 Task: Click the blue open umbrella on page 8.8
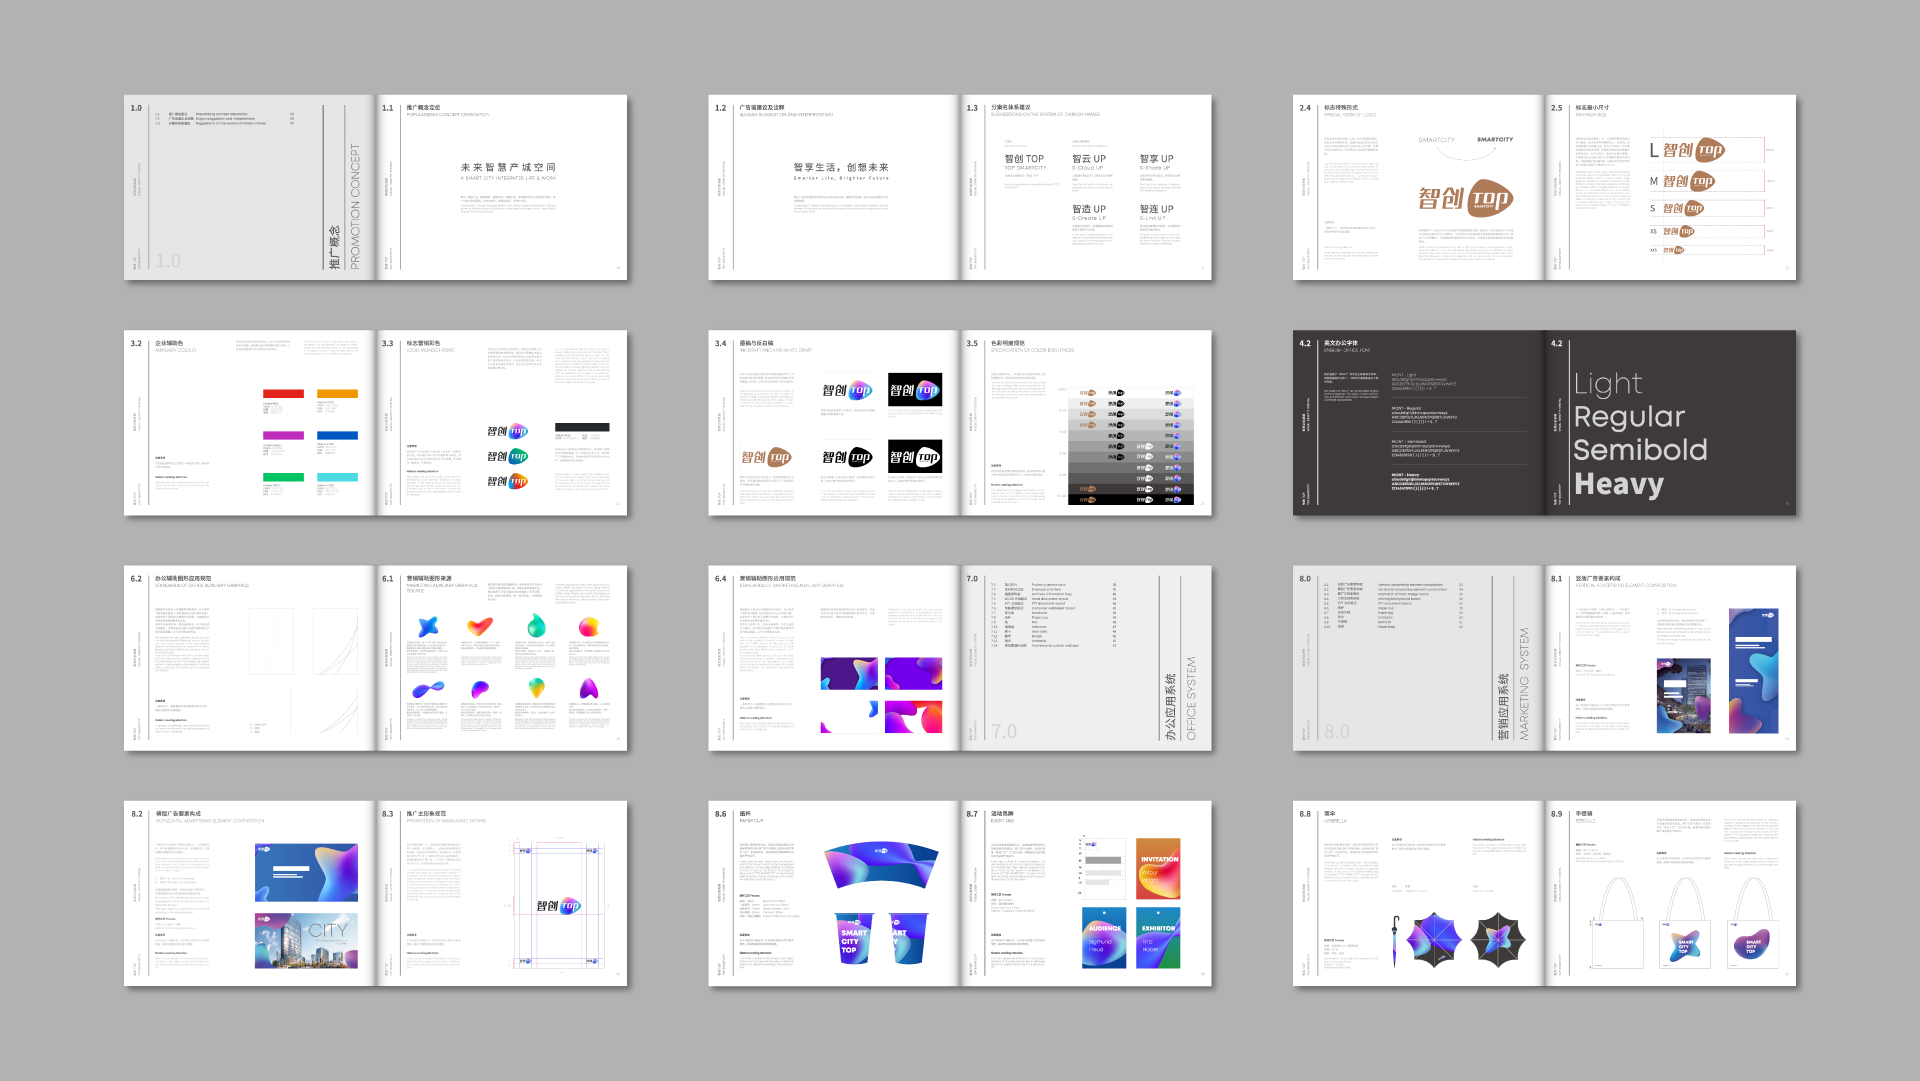[1434, 940]
